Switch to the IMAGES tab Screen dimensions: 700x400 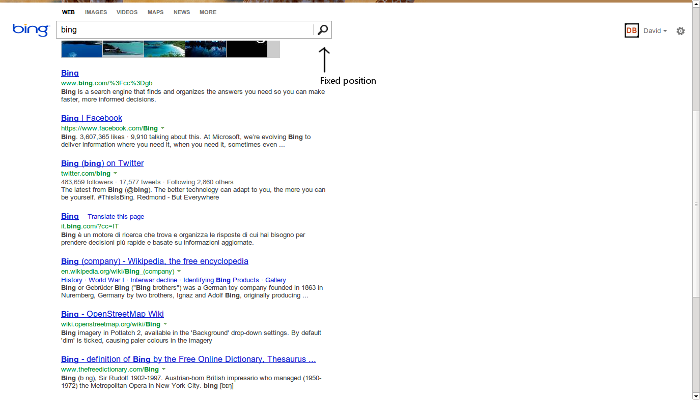96,12
